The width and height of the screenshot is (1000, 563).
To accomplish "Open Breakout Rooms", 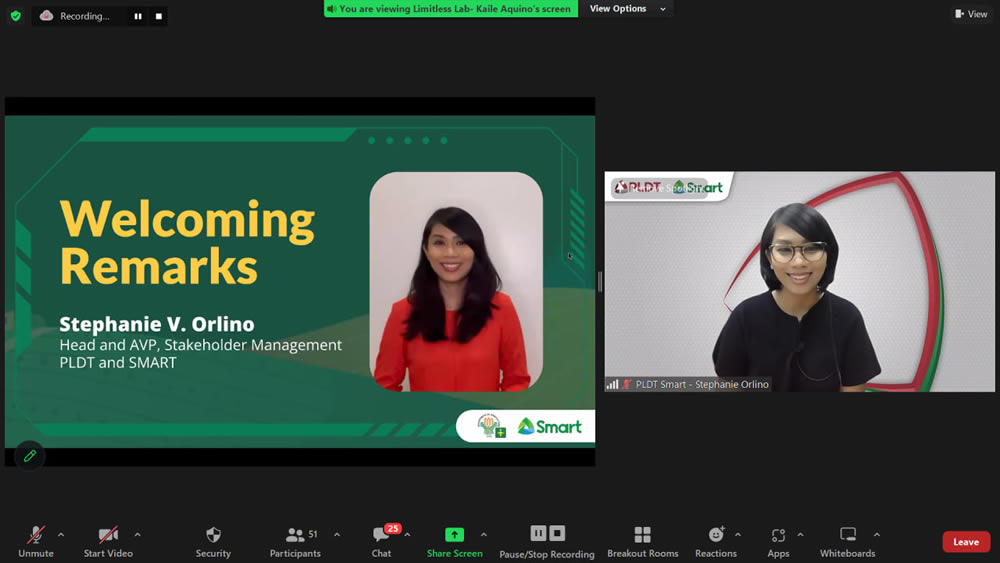I will click(x=642, y=542).
